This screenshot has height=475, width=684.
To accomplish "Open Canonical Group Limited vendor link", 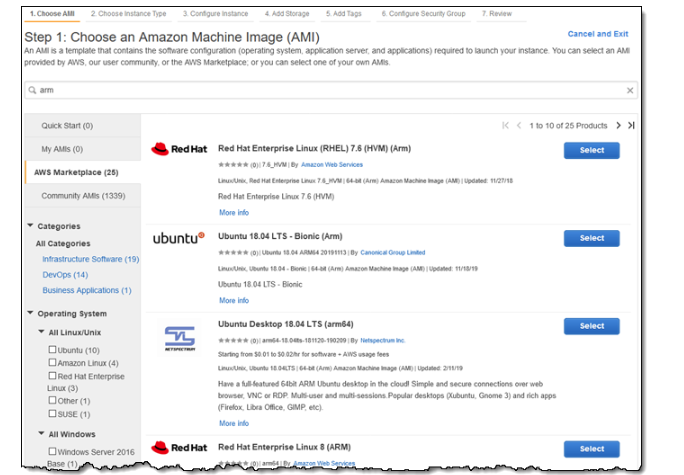I will (x=393, y=253).
